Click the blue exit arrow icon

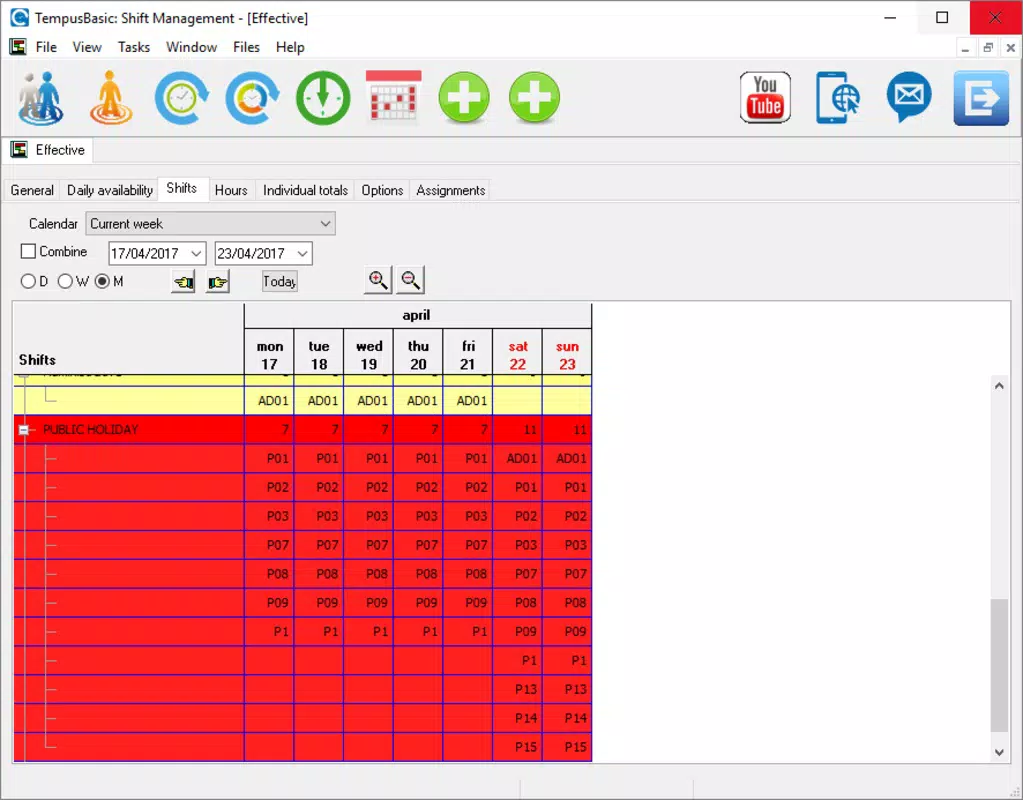pyautogui.click(x=981, y=98)
